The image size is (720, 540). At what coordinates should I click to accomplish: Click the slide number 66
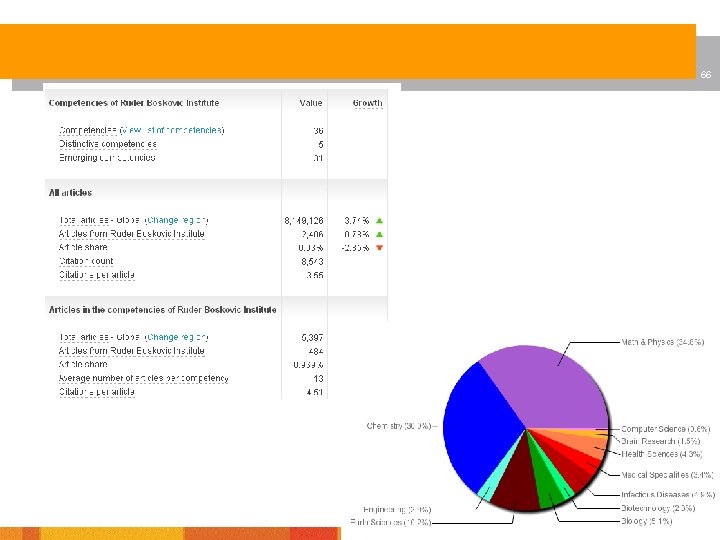pos(706,74)
